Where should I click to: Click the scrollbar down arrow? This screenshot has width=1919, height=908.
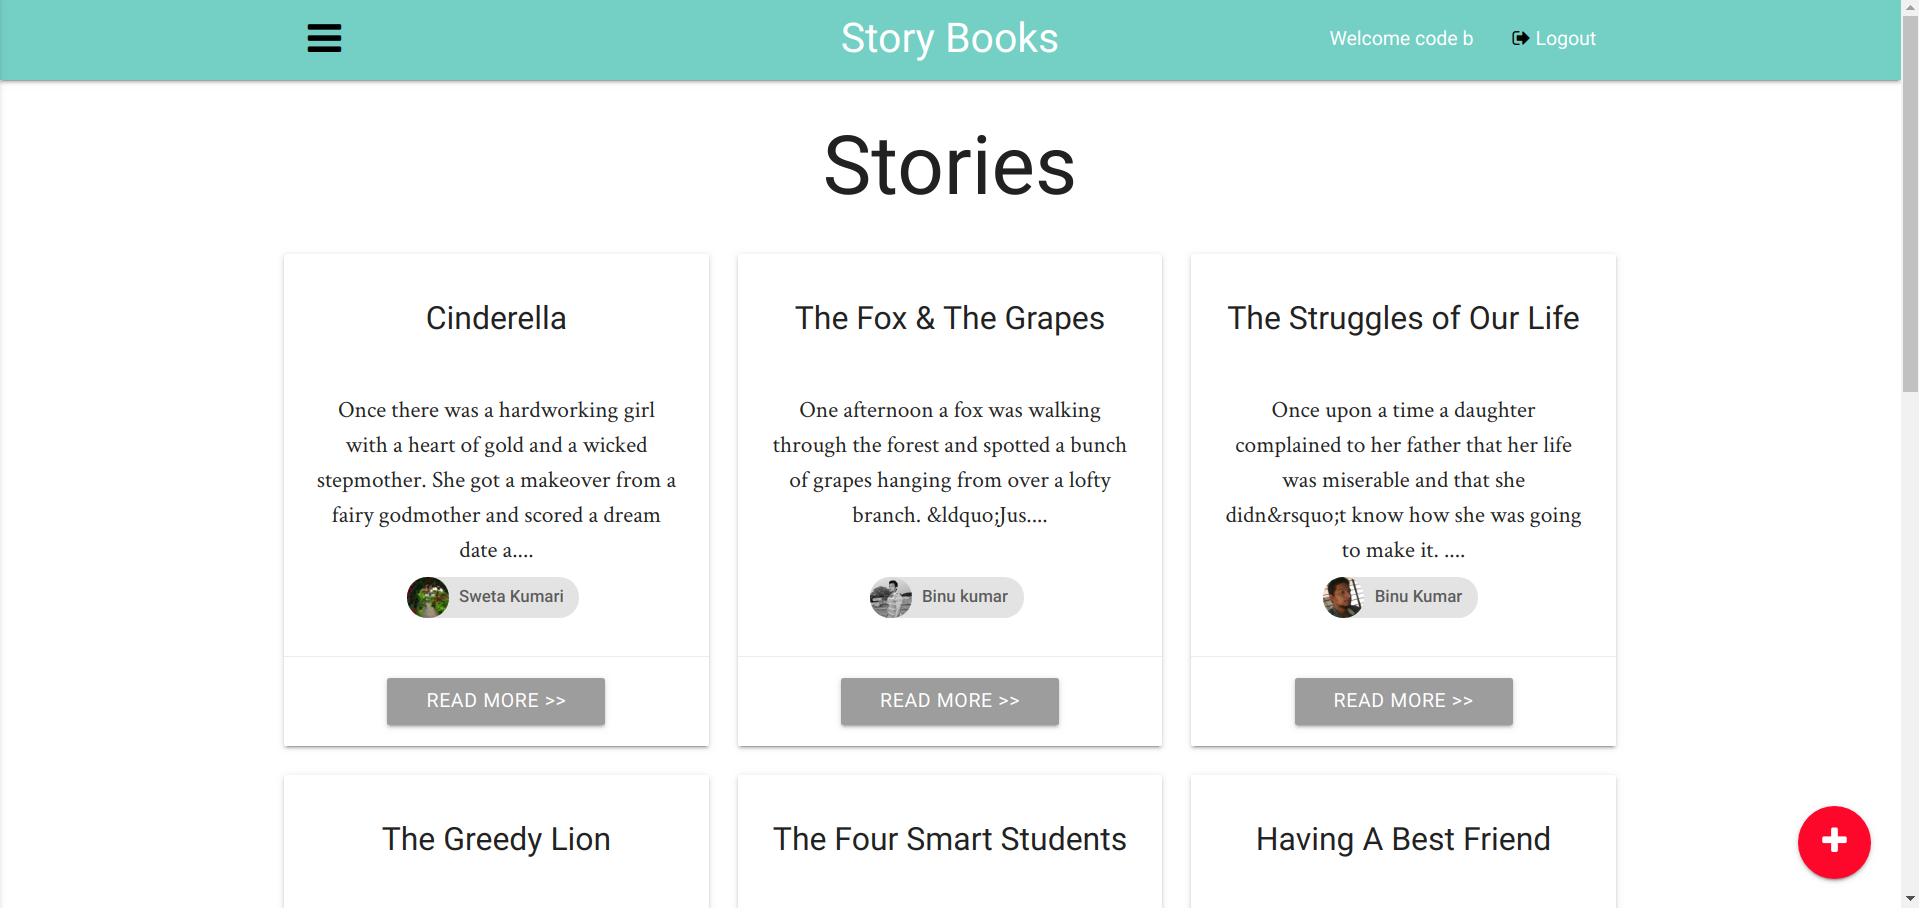[x=1909, y=900]
